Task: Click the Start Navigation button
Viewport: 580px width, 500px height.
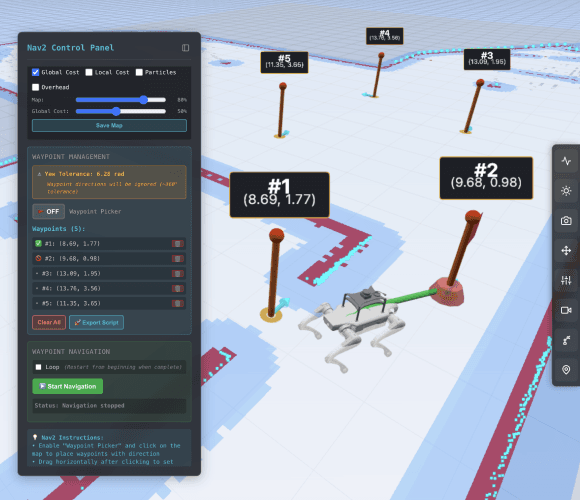Action: tap(68, 386)
